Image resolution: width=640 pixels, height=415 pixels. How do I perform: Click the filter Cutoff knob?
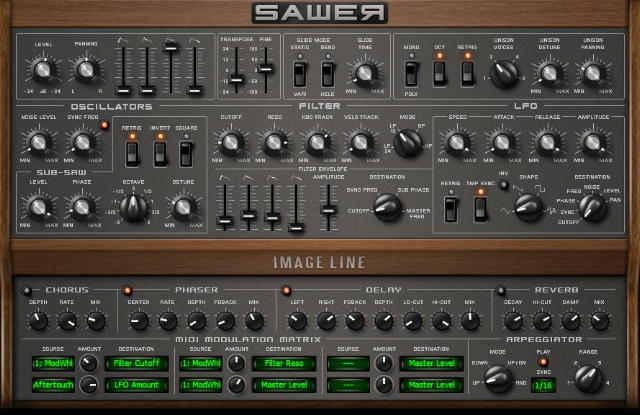pyautogui.click(x=231, y=143)
